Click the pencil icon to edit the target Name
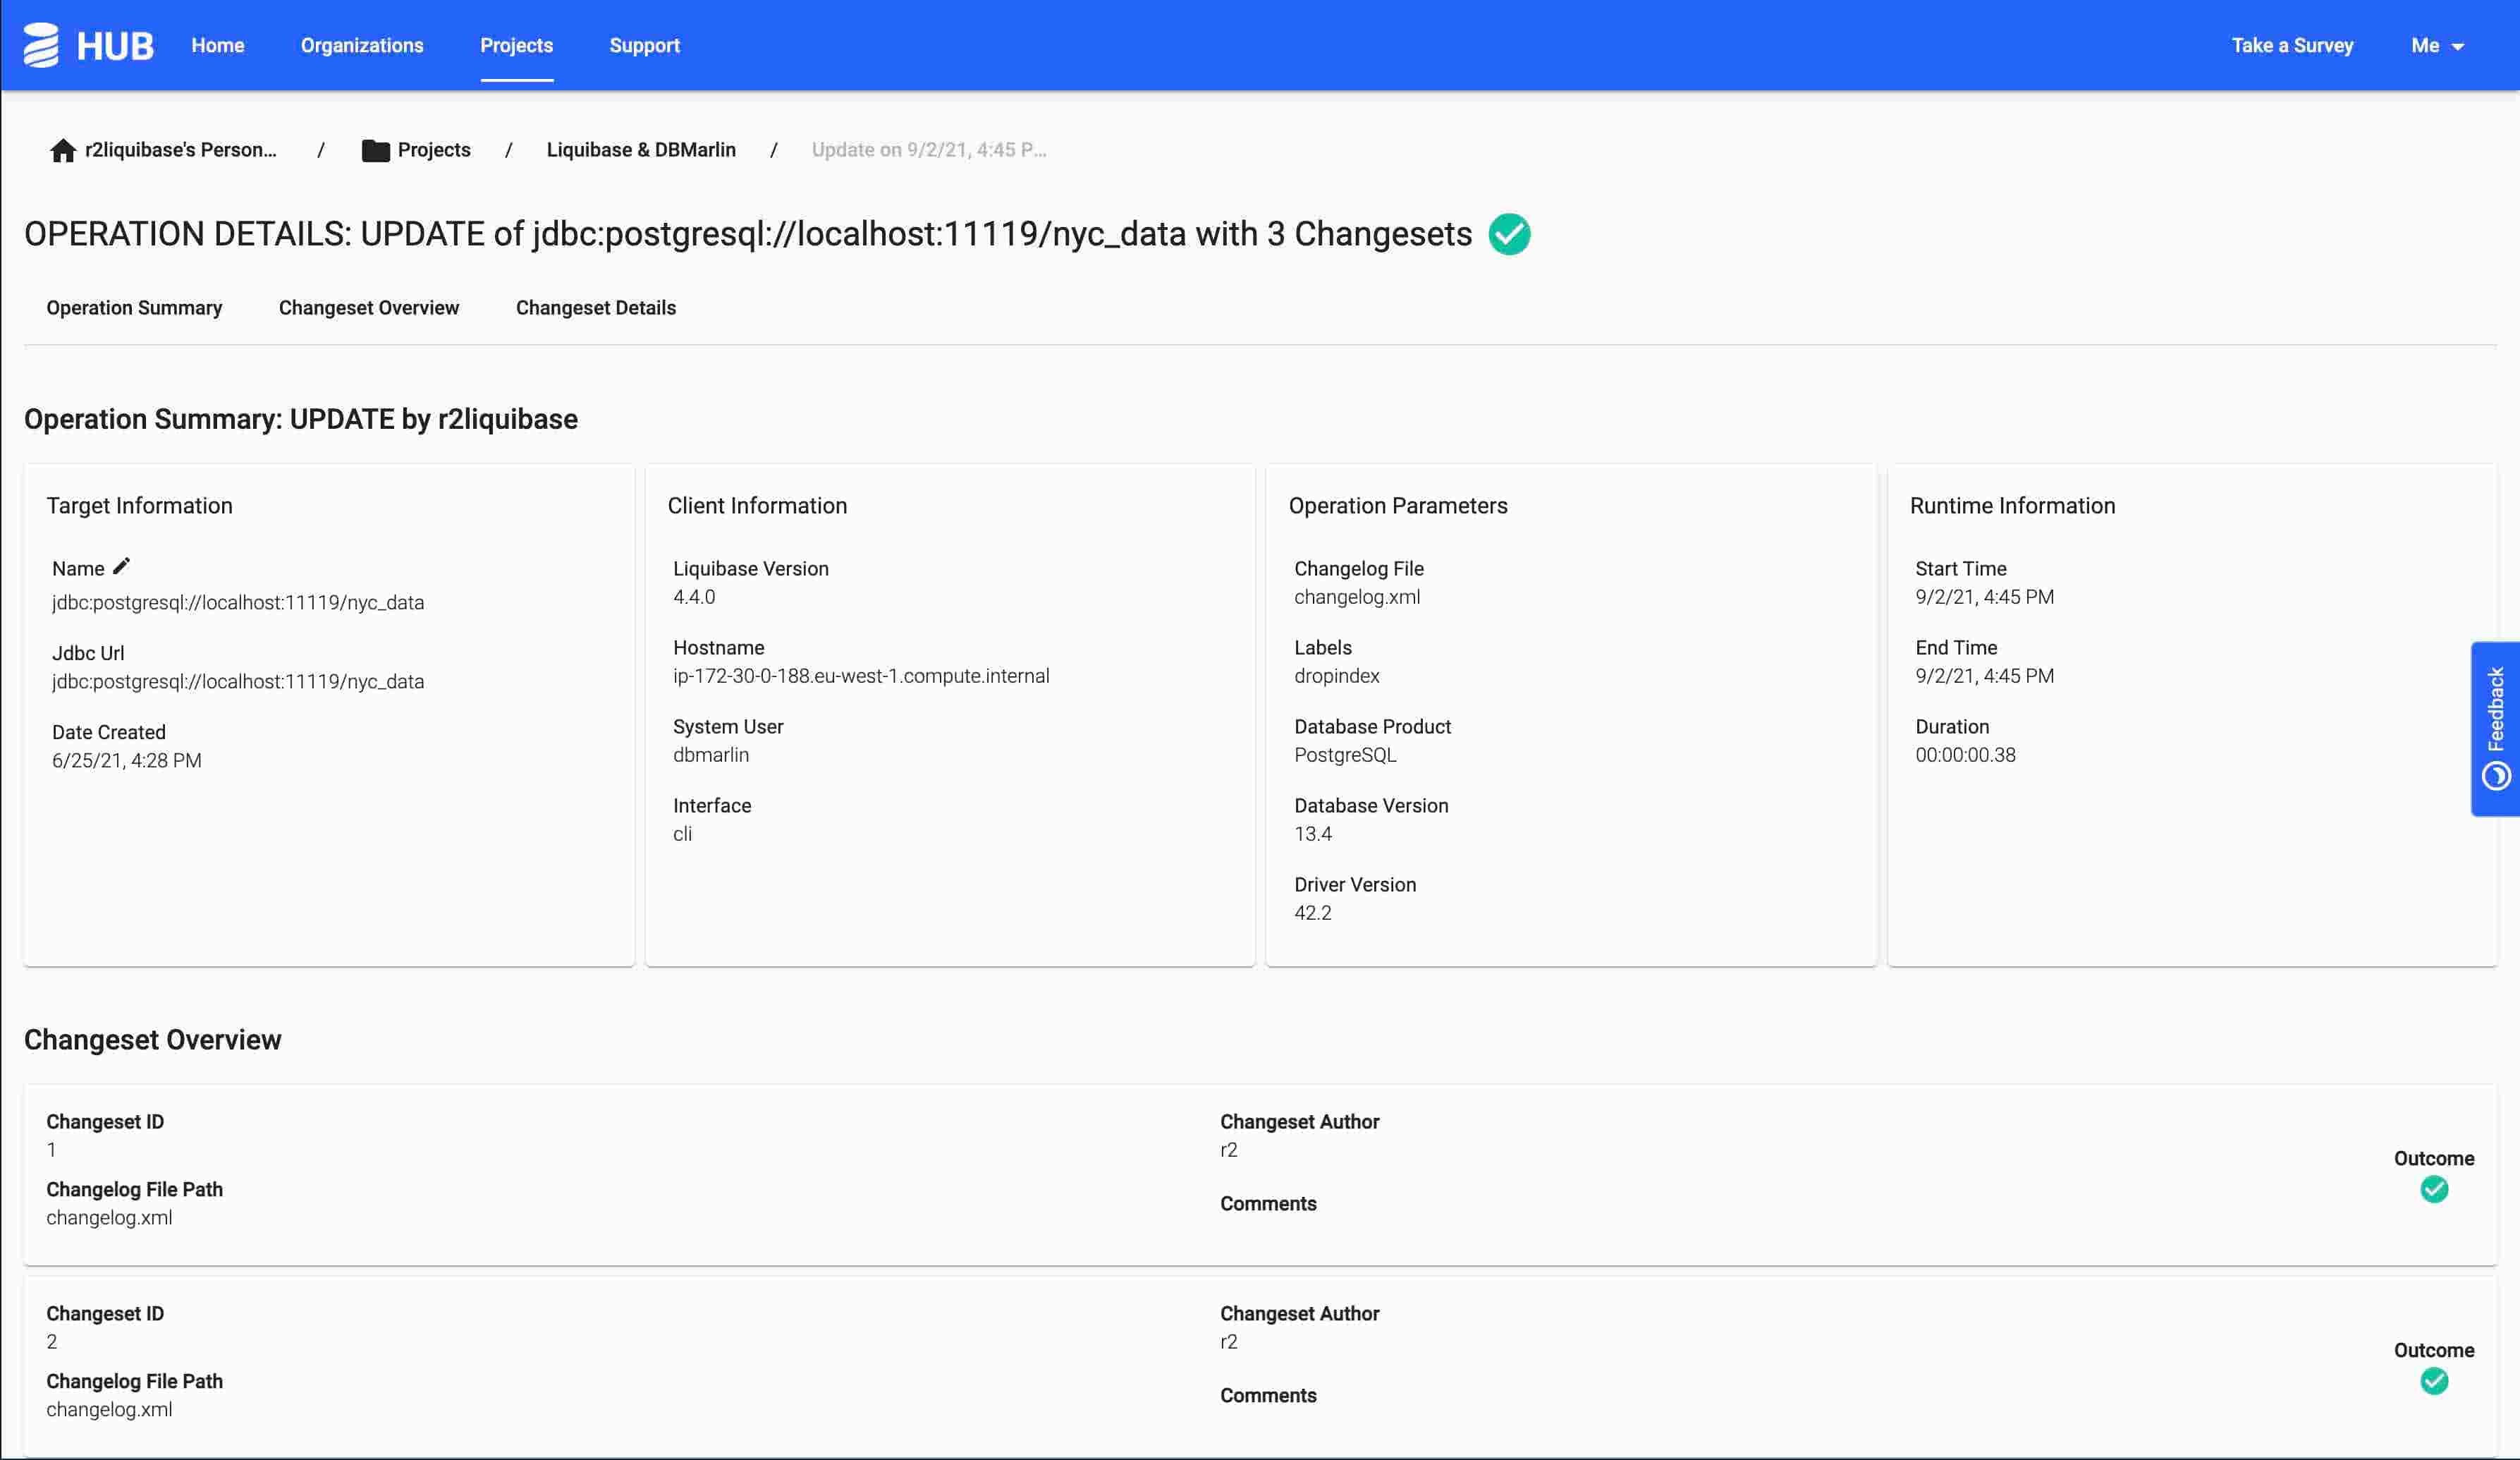Viewport: 2520px width, 1460px height. (121, 567)
